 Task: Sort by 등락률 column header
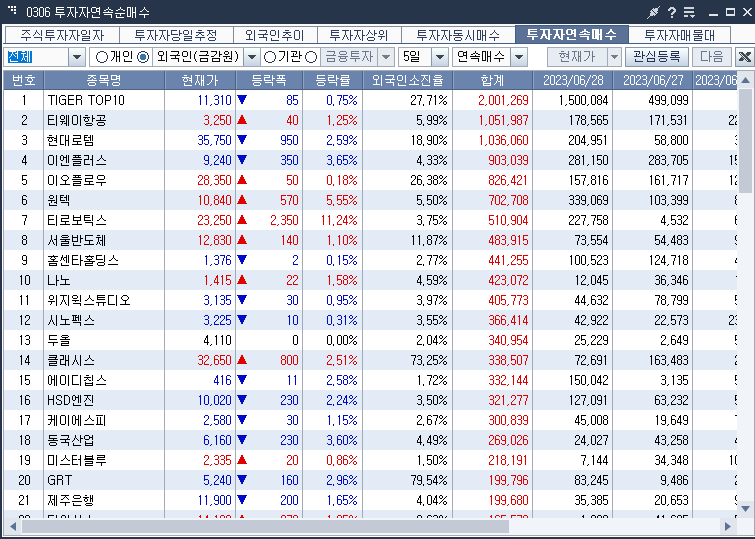pos(333,80)
